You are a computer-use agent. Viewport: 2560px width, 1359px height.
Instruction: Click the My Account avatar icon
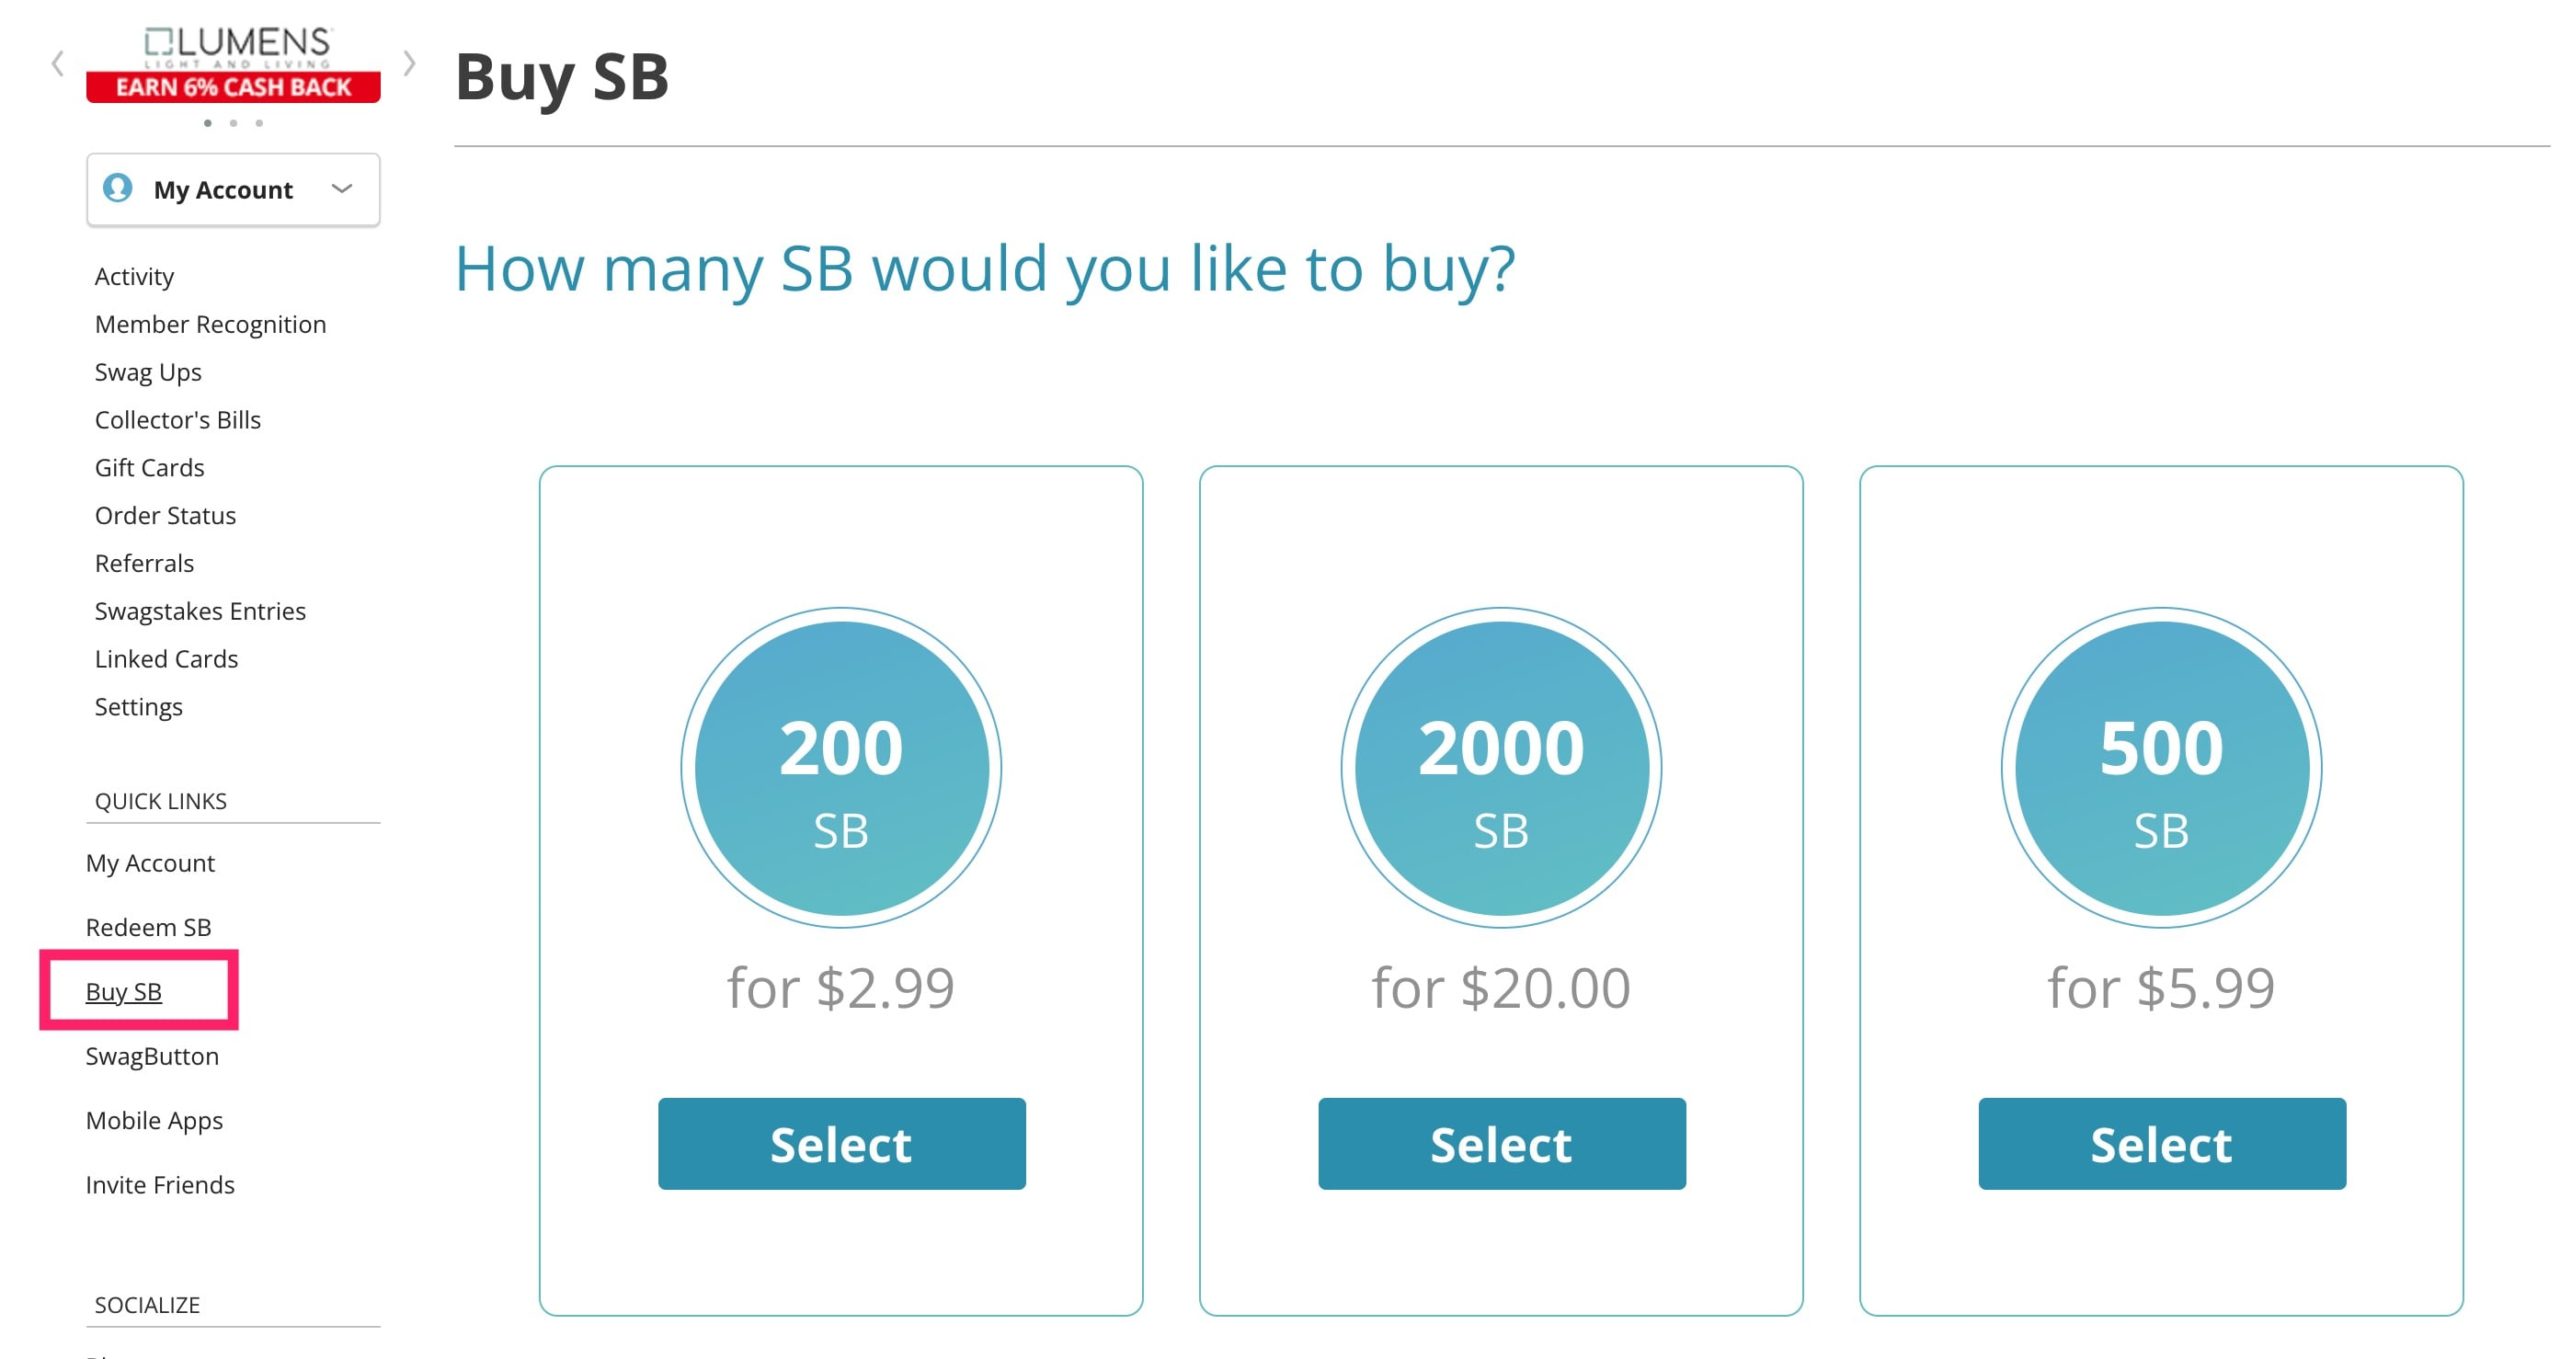116,189
